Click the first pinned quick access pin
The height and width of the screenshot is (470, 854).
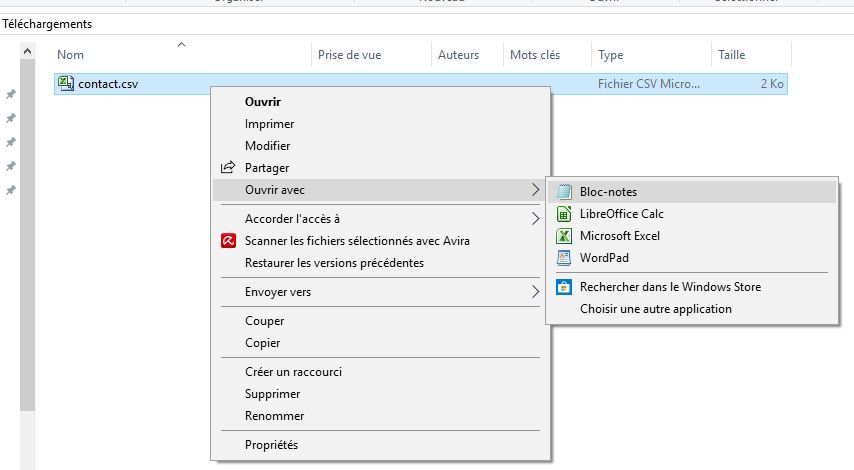tap(11, 95)
